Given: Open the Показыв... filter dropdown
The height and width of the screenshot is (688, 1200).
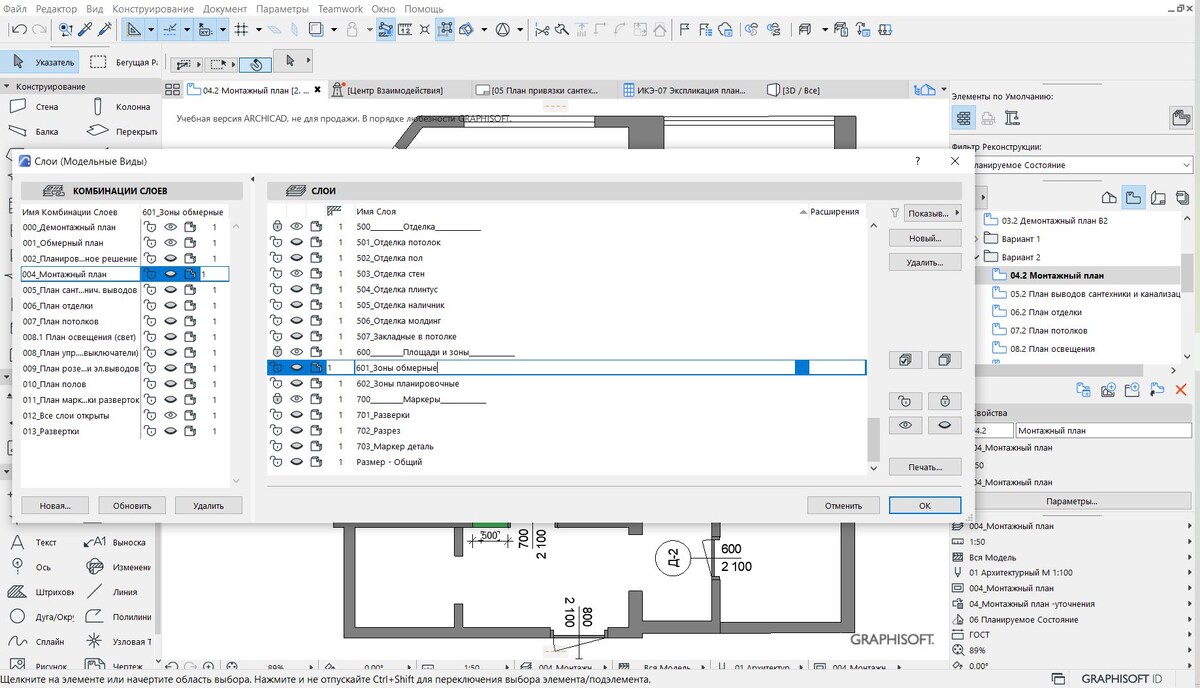Looking at the screenshot, I should [931, 213].
